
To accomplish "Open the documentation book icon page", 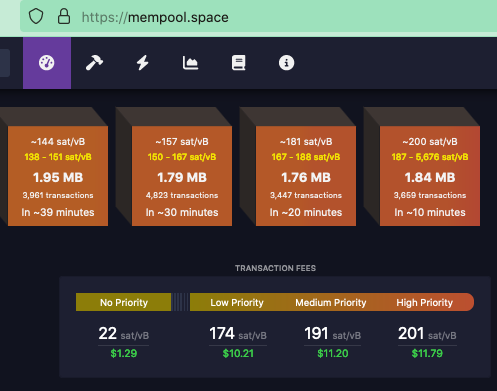I will [x=238, y=63].
